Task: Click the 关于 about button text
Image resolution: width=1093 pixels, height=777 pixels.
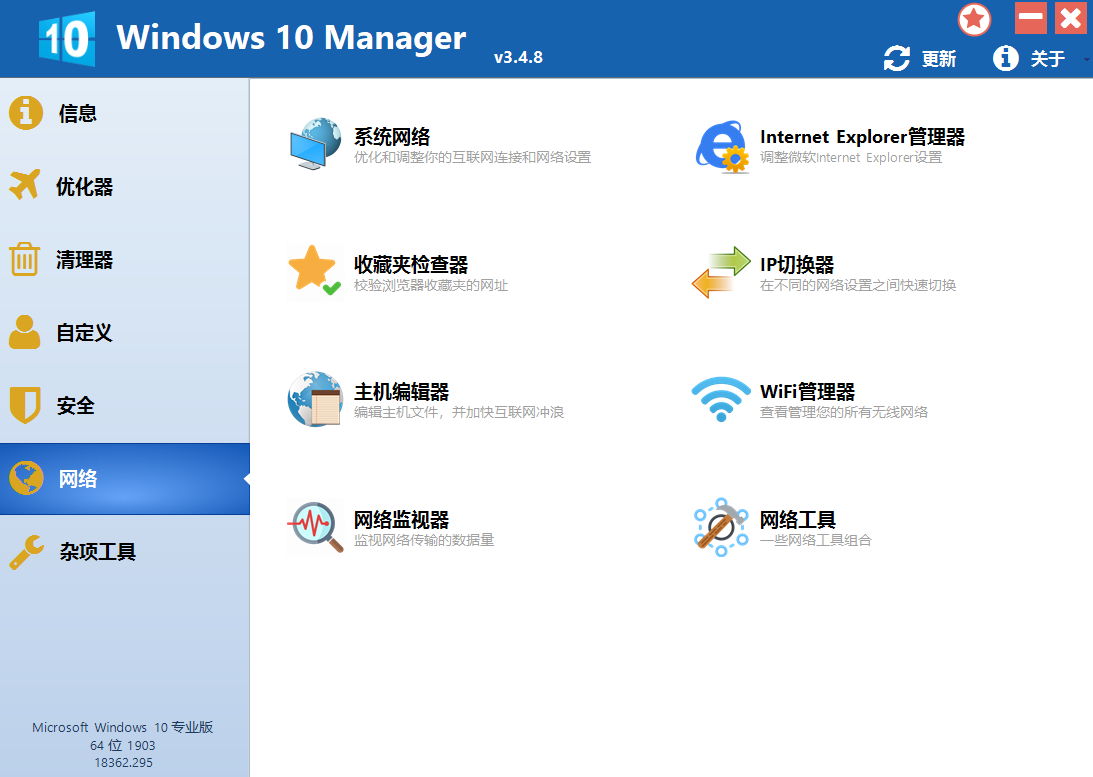Action: point(1048,59)
